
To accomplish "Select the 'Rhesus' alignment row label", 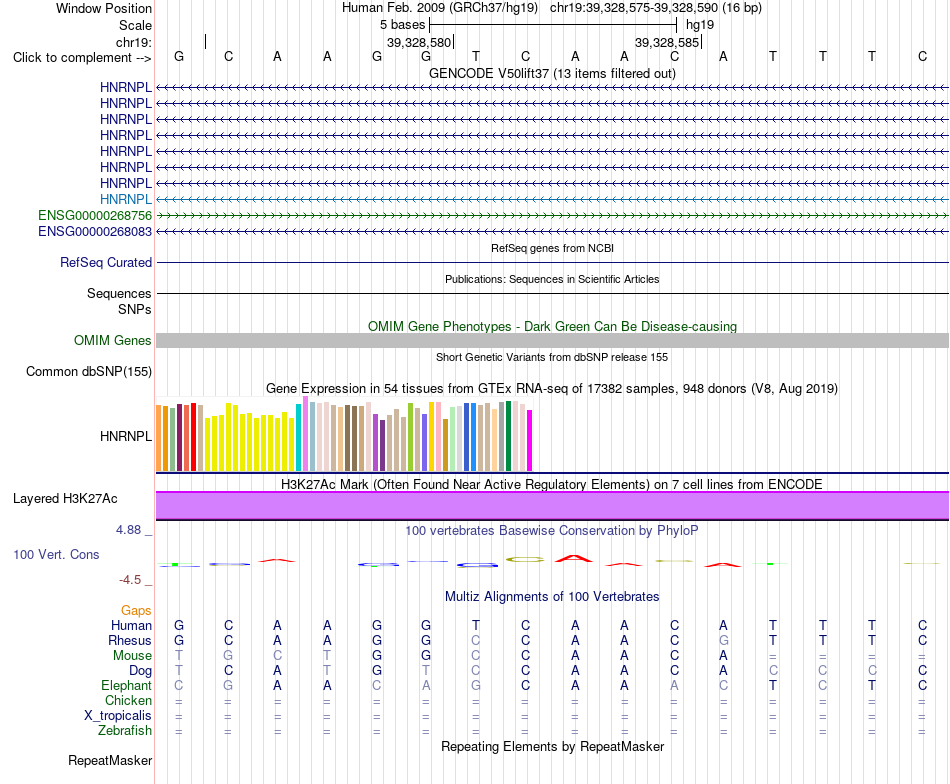I will click(130, 640).
